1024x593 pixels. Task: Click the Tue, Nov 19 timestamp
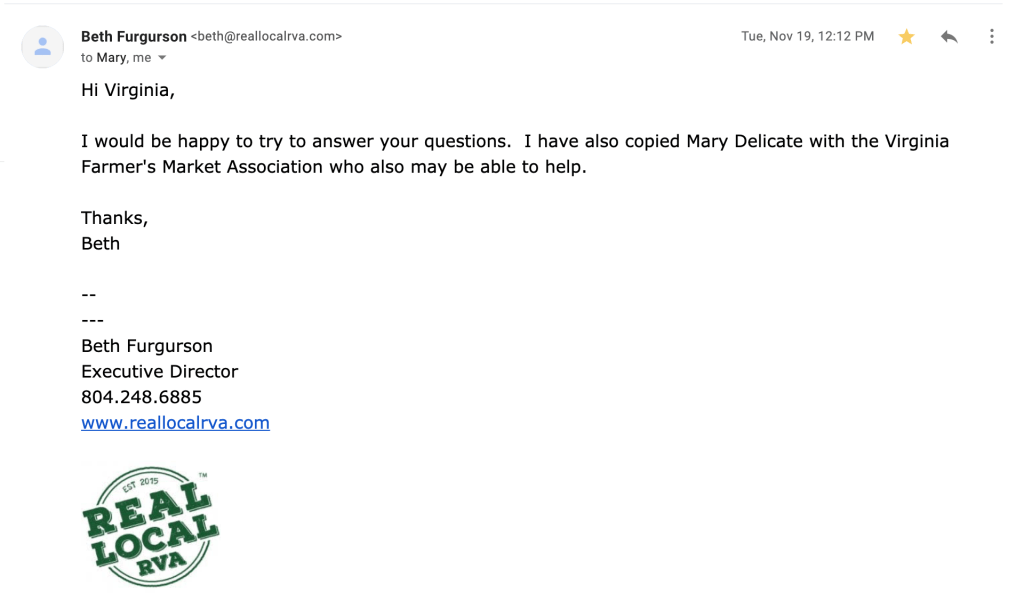[x=807, y=36]
